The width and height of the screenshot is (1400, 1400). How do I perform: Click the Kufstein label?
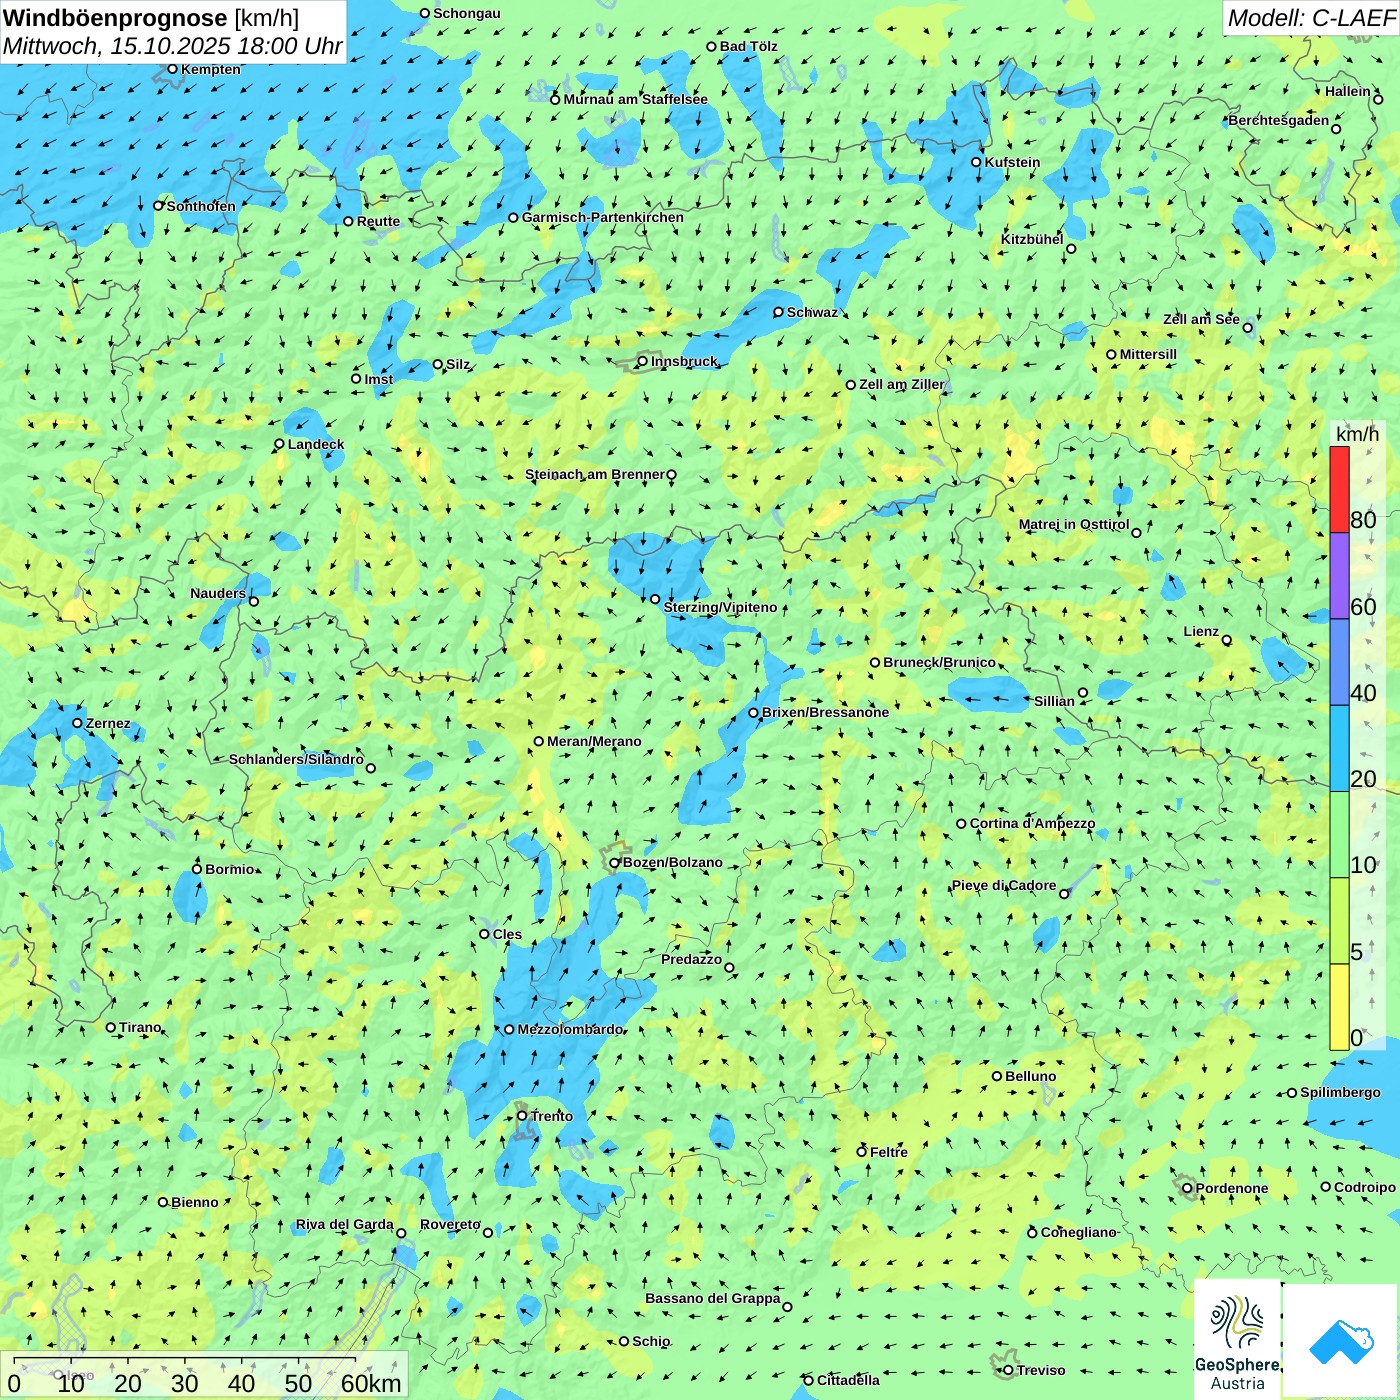click(1012, 162)
